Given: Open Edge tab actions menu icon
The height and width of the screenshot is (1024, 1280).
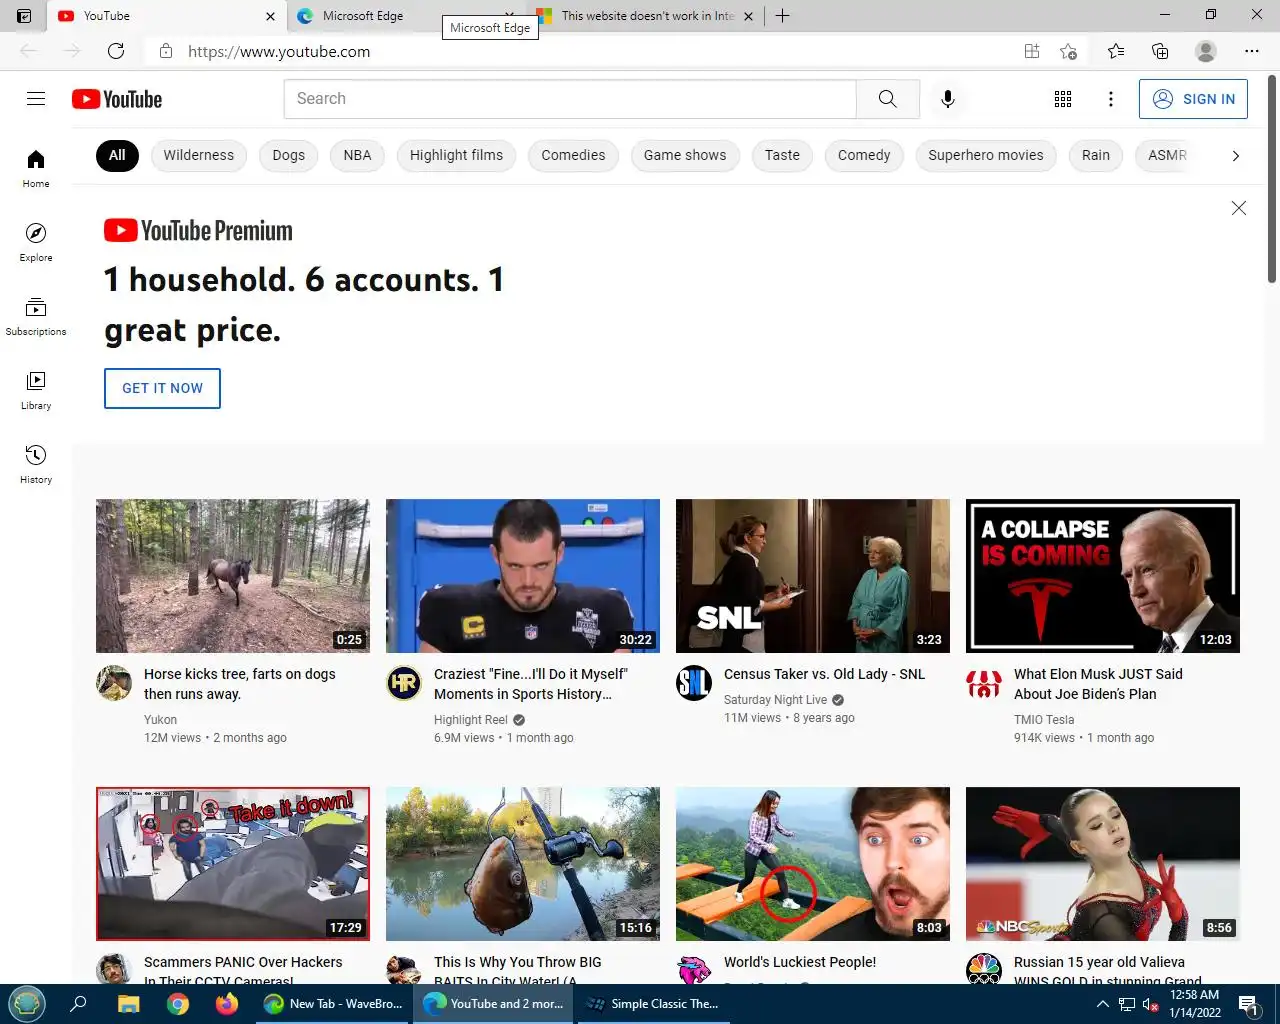Looking at the screenshot, I should [24, 16].
